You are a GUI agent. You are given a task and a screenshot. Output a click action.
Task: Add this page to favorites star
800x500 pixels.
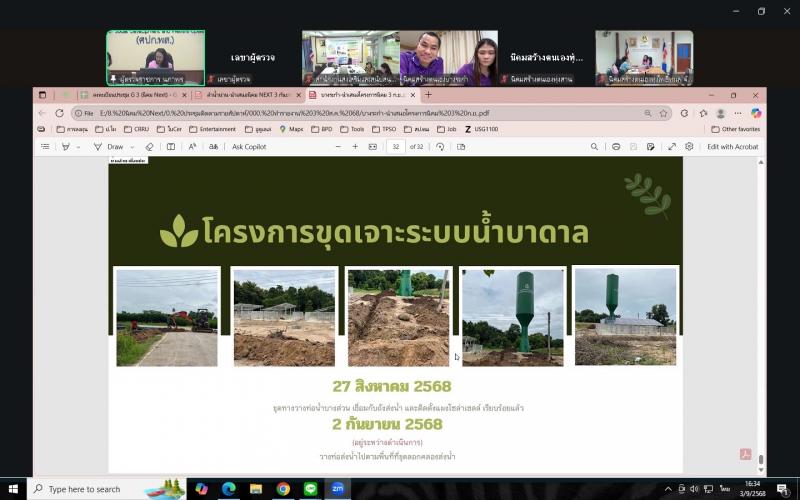coord(663,113)
